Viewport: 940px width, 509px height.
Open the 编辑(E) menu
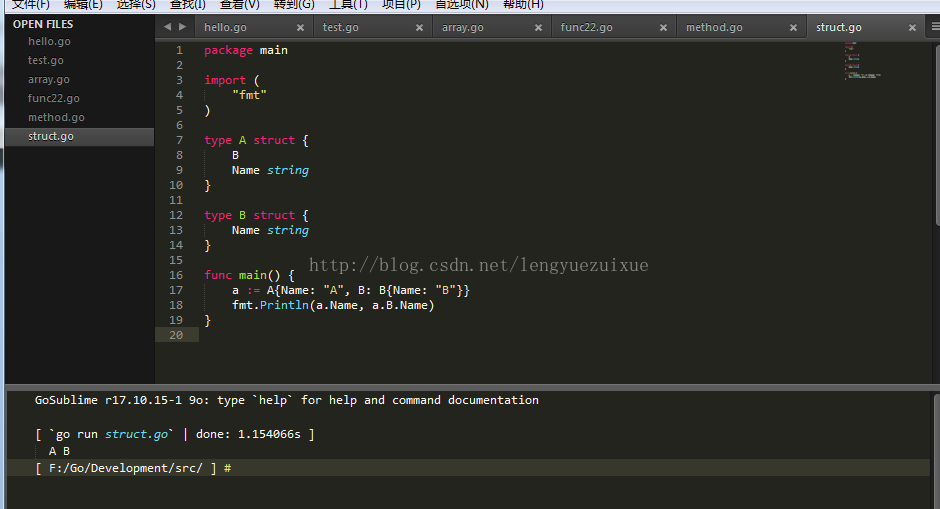coord(83,5)
